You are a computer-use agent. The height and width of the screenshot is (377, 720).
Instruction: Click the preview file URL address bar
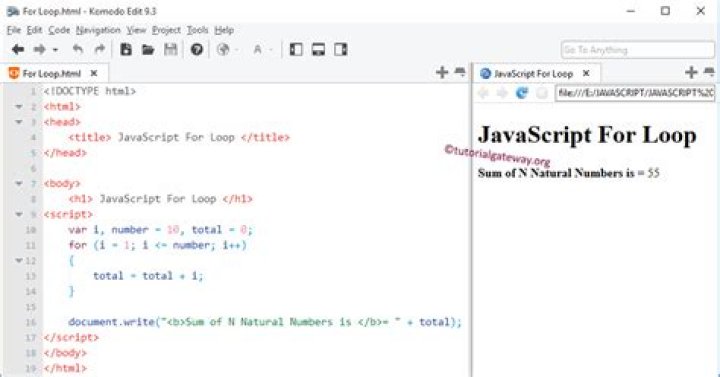pos(635,93)
